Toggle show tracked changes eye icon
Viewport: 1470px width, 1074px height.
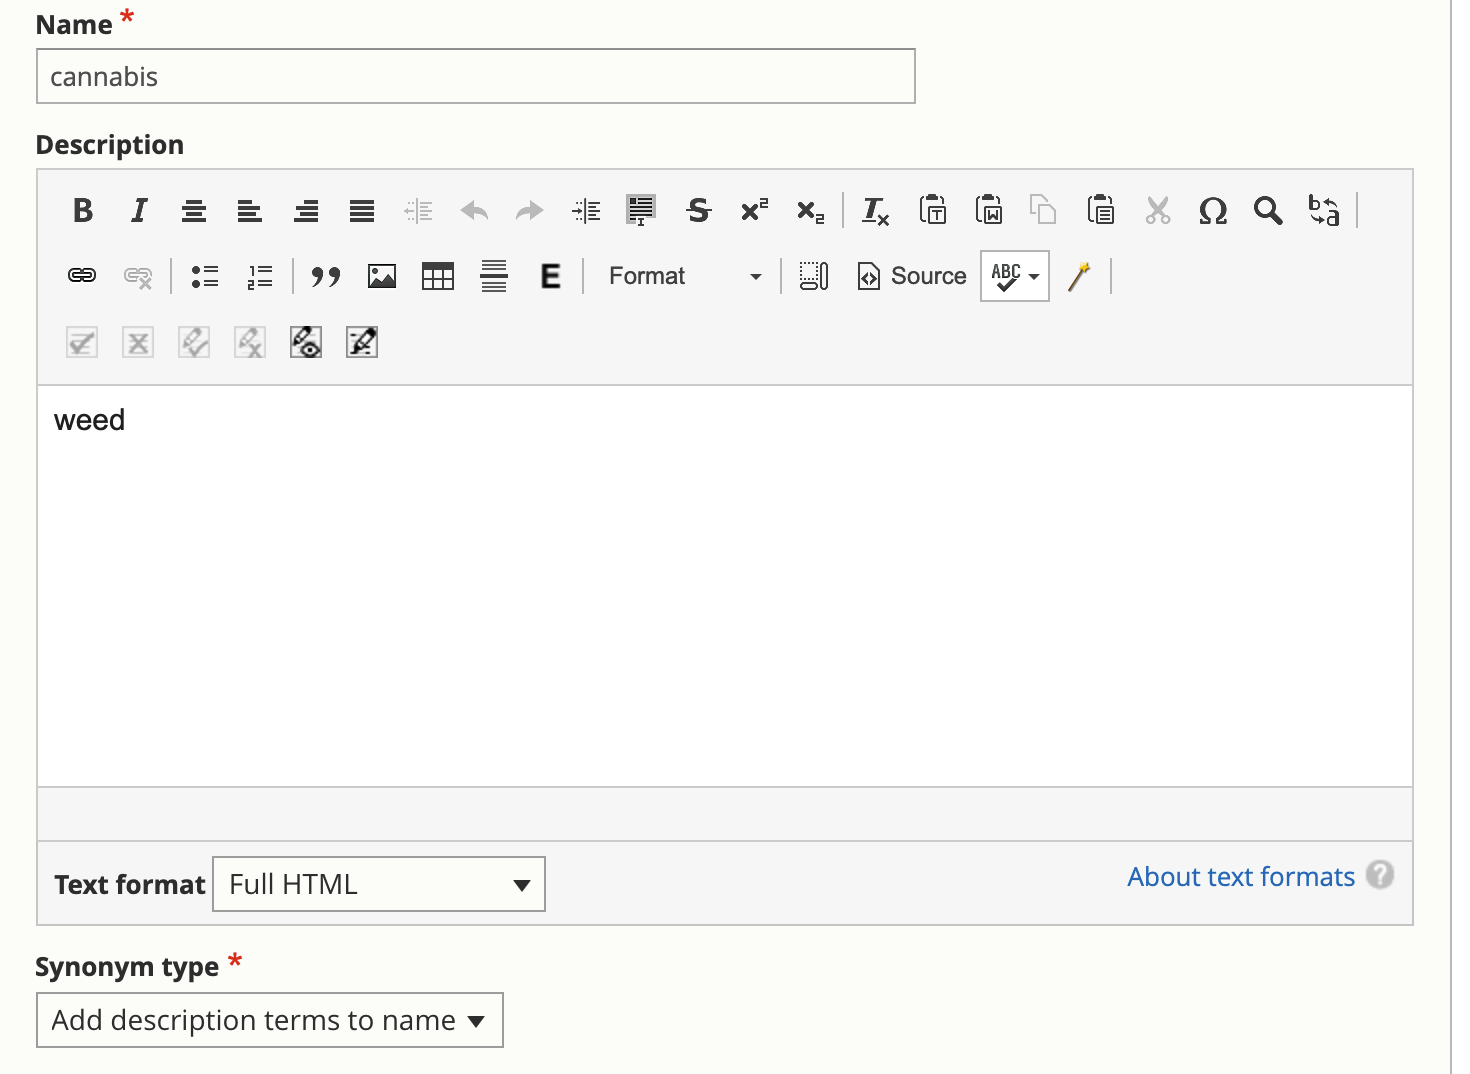(x=306, y=343)
